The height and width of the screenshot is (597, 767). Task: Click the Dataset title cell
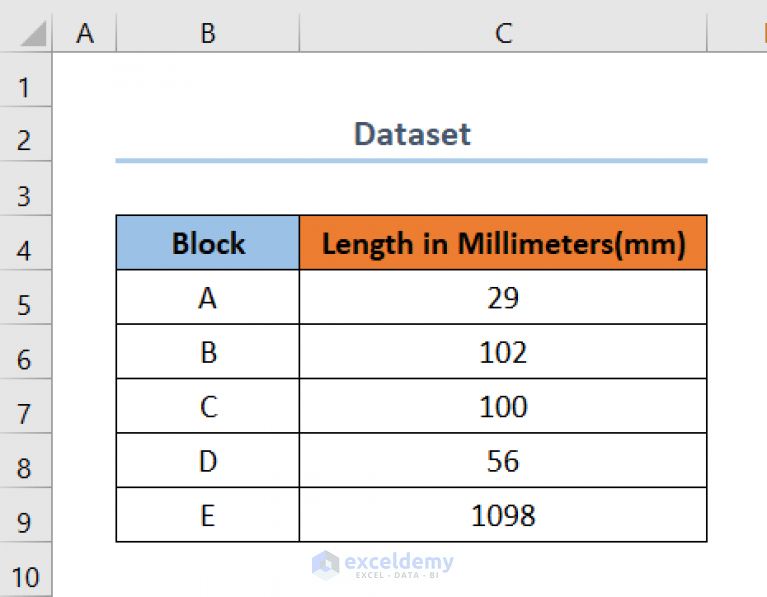[411, 134]
